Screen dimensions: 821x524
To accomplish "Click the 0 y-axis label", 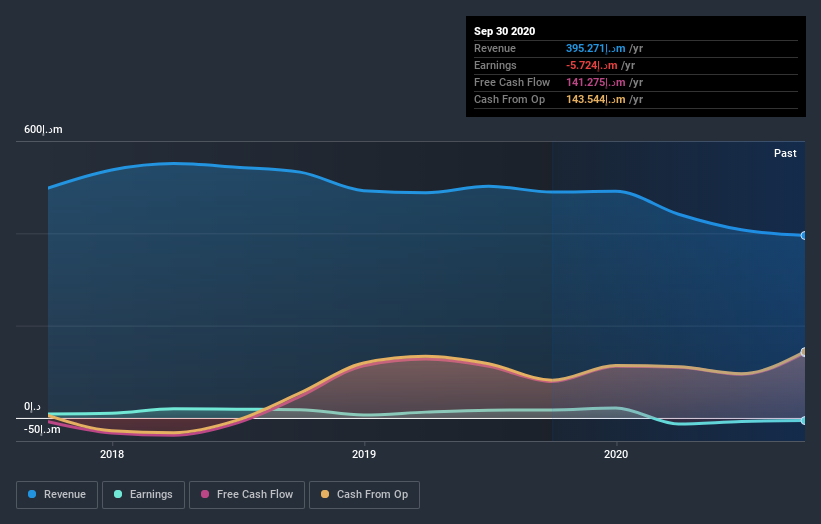I will (x=32, y=406).
